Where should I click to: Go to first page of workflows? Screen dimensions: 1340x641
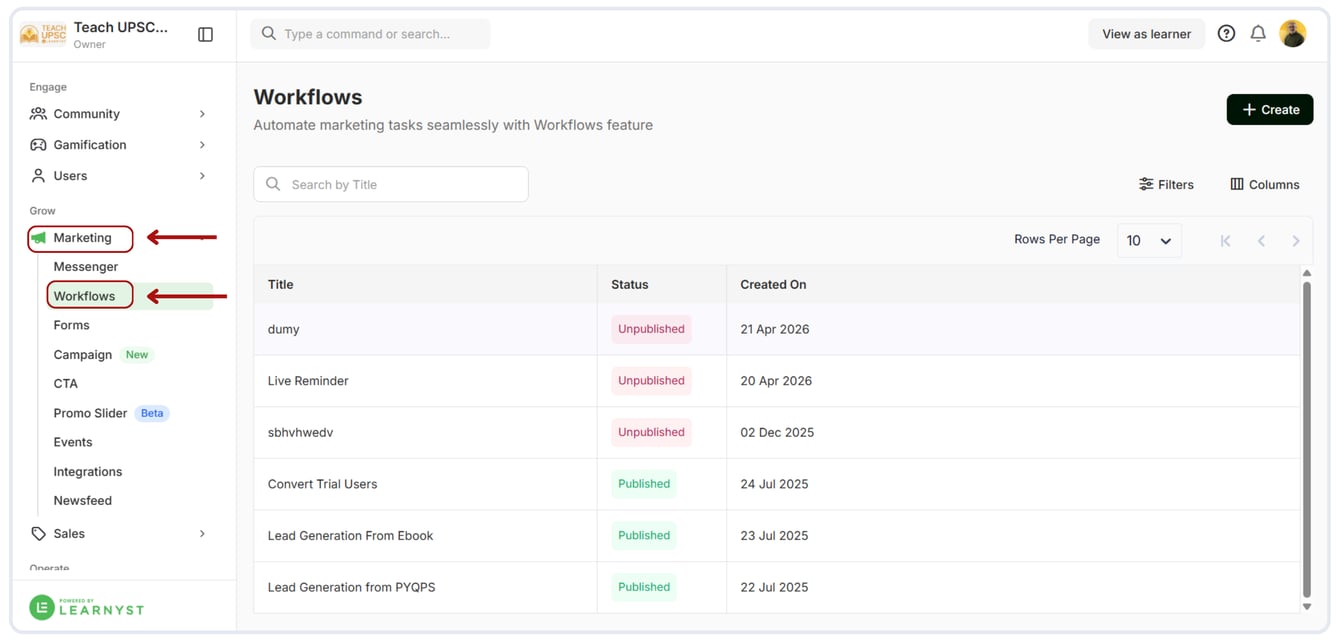coord(1225,241)
